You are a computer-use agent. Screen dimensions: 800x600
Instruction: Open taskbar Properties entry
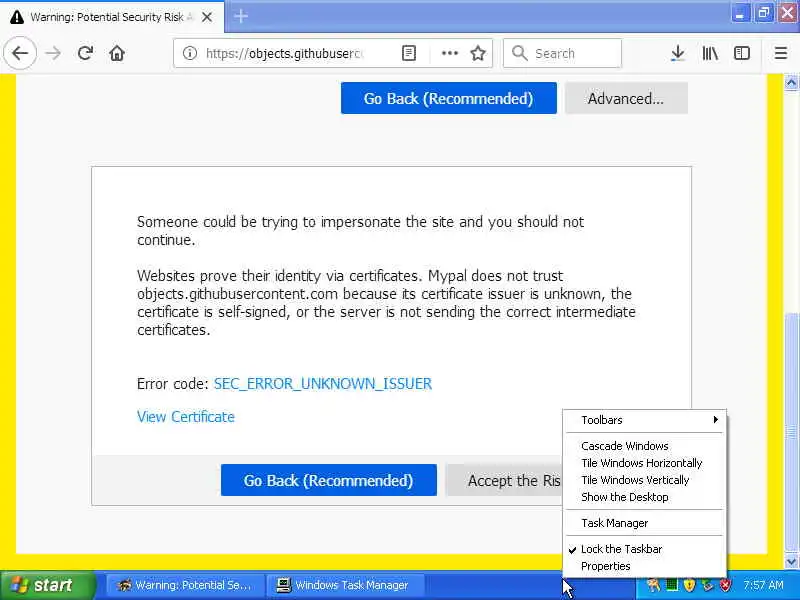click(x=644, y=566)
